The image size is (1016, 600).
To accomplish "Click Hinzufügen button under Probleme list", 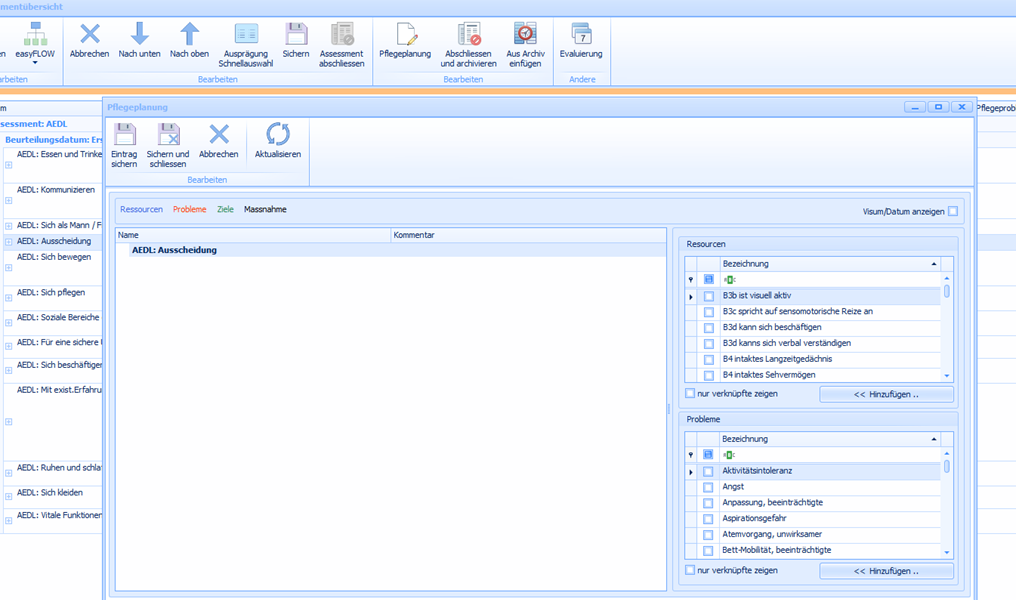I will [886, 571].
